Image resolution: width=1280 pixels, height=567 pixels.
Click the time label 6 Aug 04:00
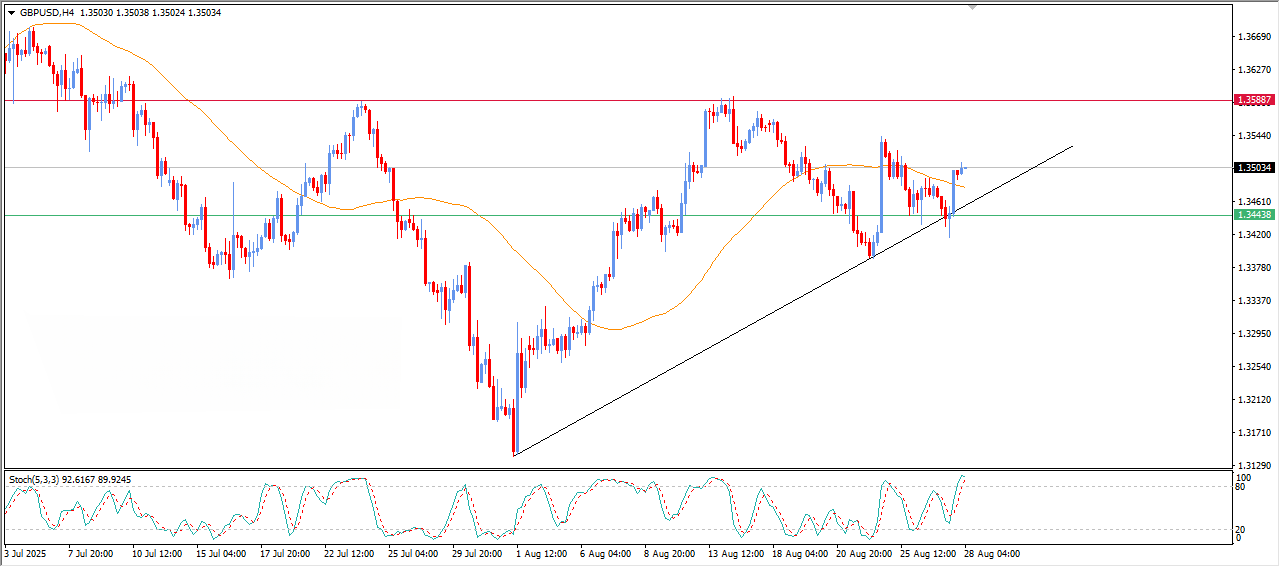click(x=605, y=553)
